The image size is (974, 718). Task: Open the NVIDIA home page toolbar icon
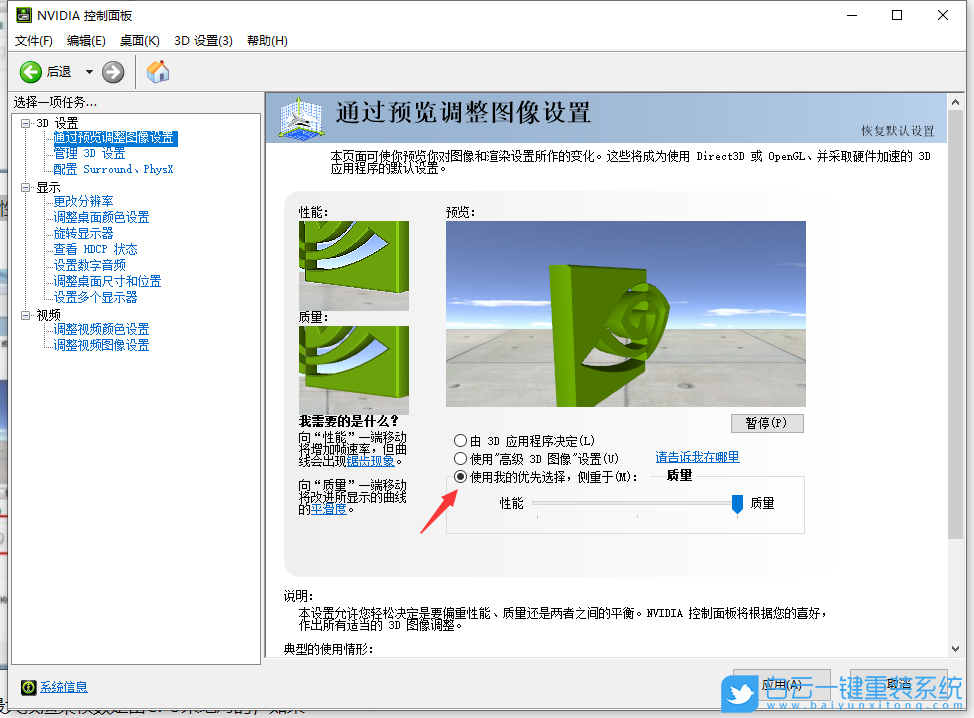pyautogui.click(x=156, y=71)
